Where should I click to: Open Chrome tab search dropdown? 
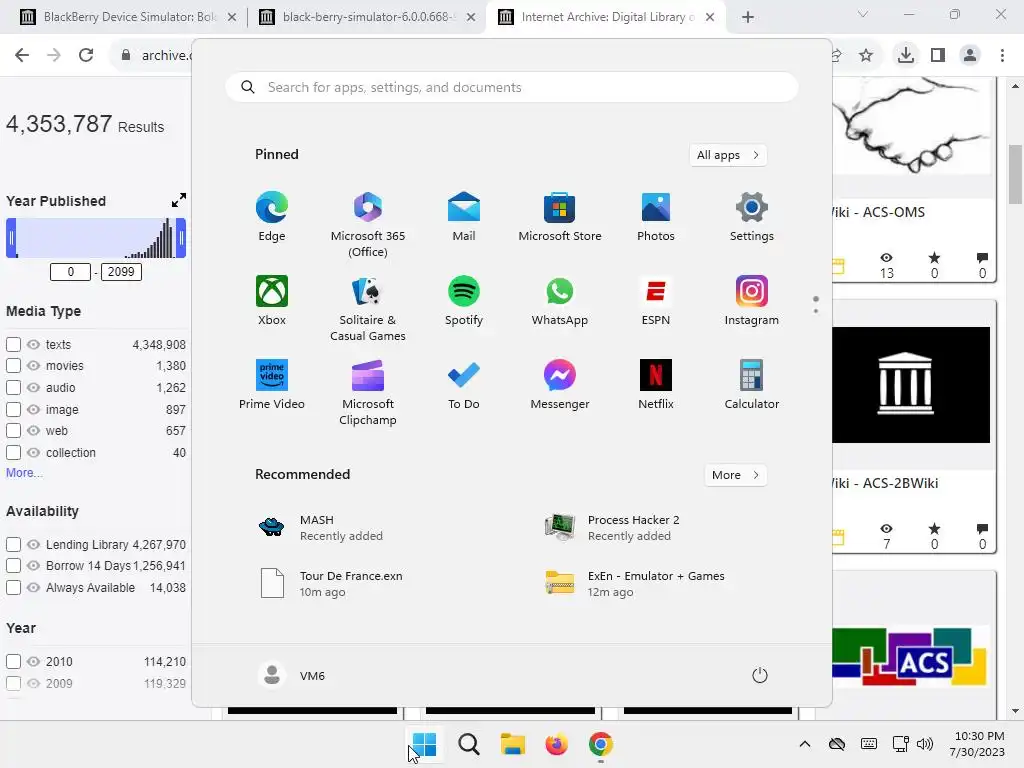coord(863,14)
